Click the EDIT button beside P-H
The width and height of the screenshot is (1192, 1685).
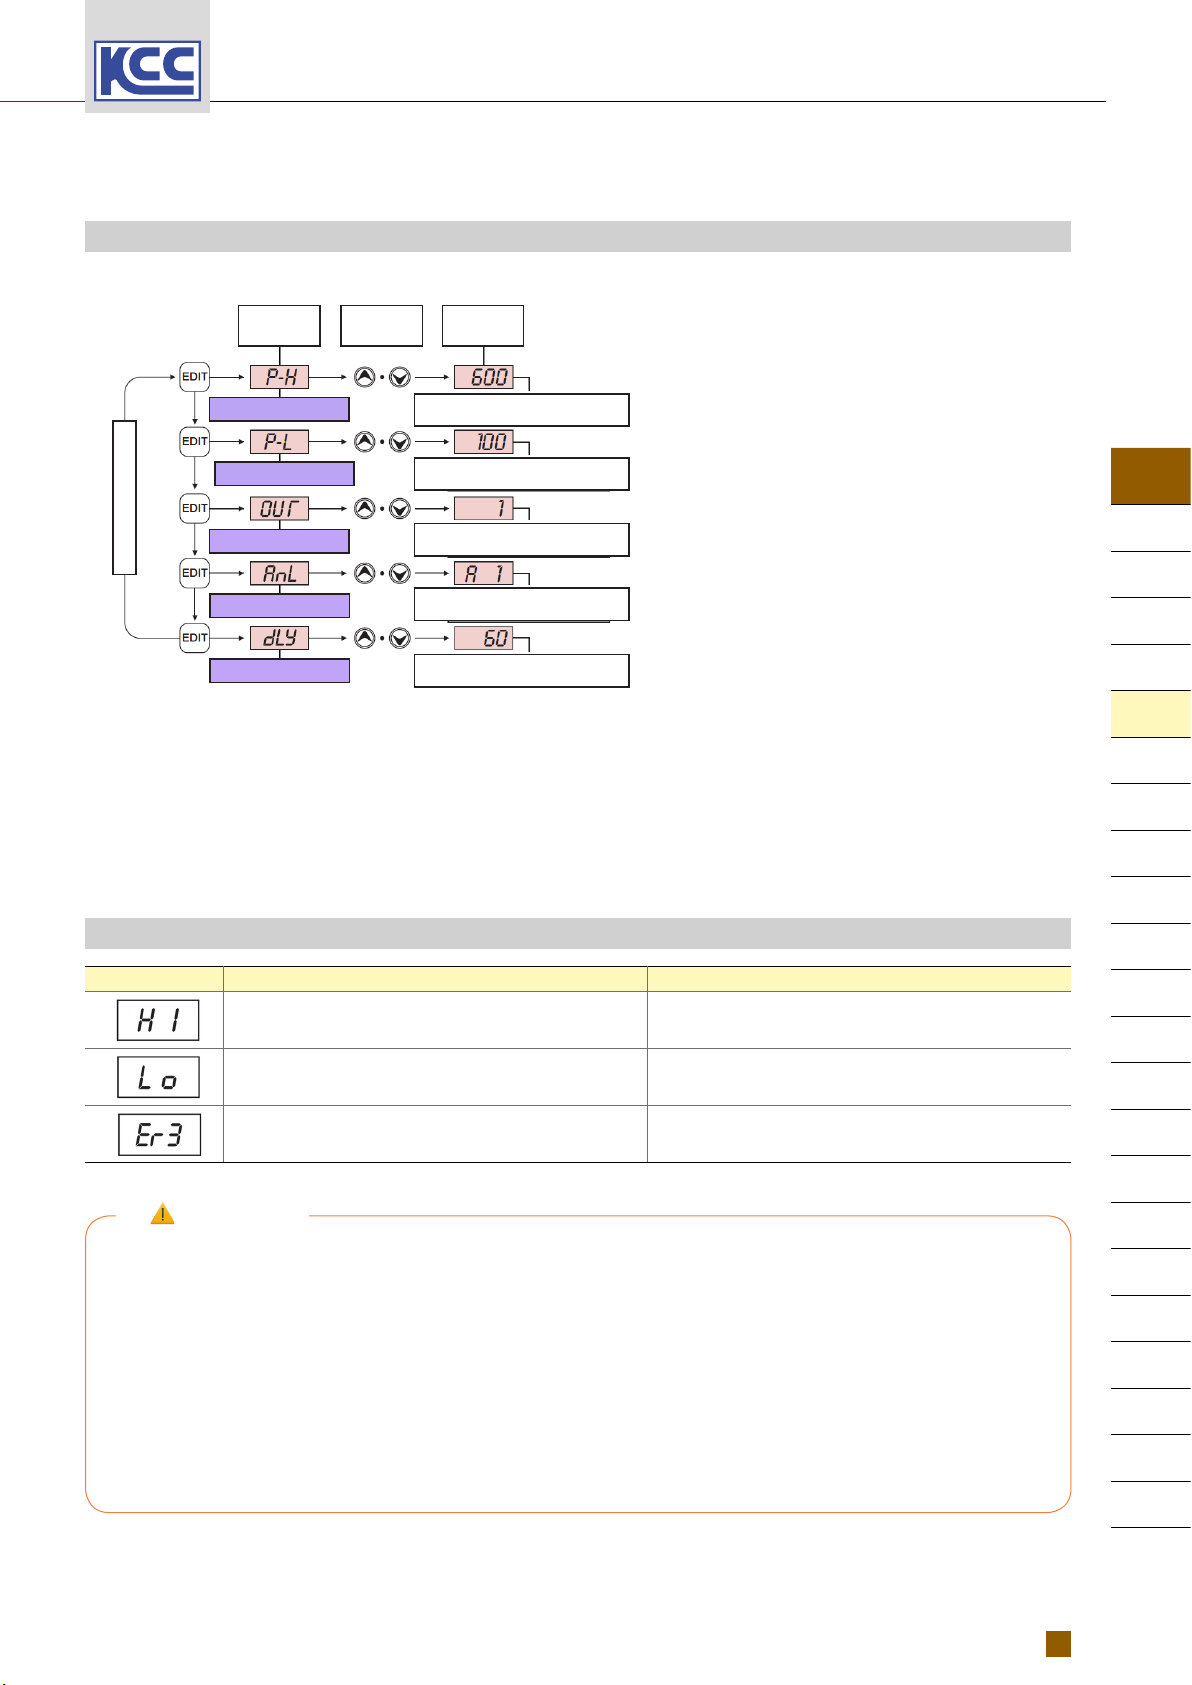click(x=194, y=377)
